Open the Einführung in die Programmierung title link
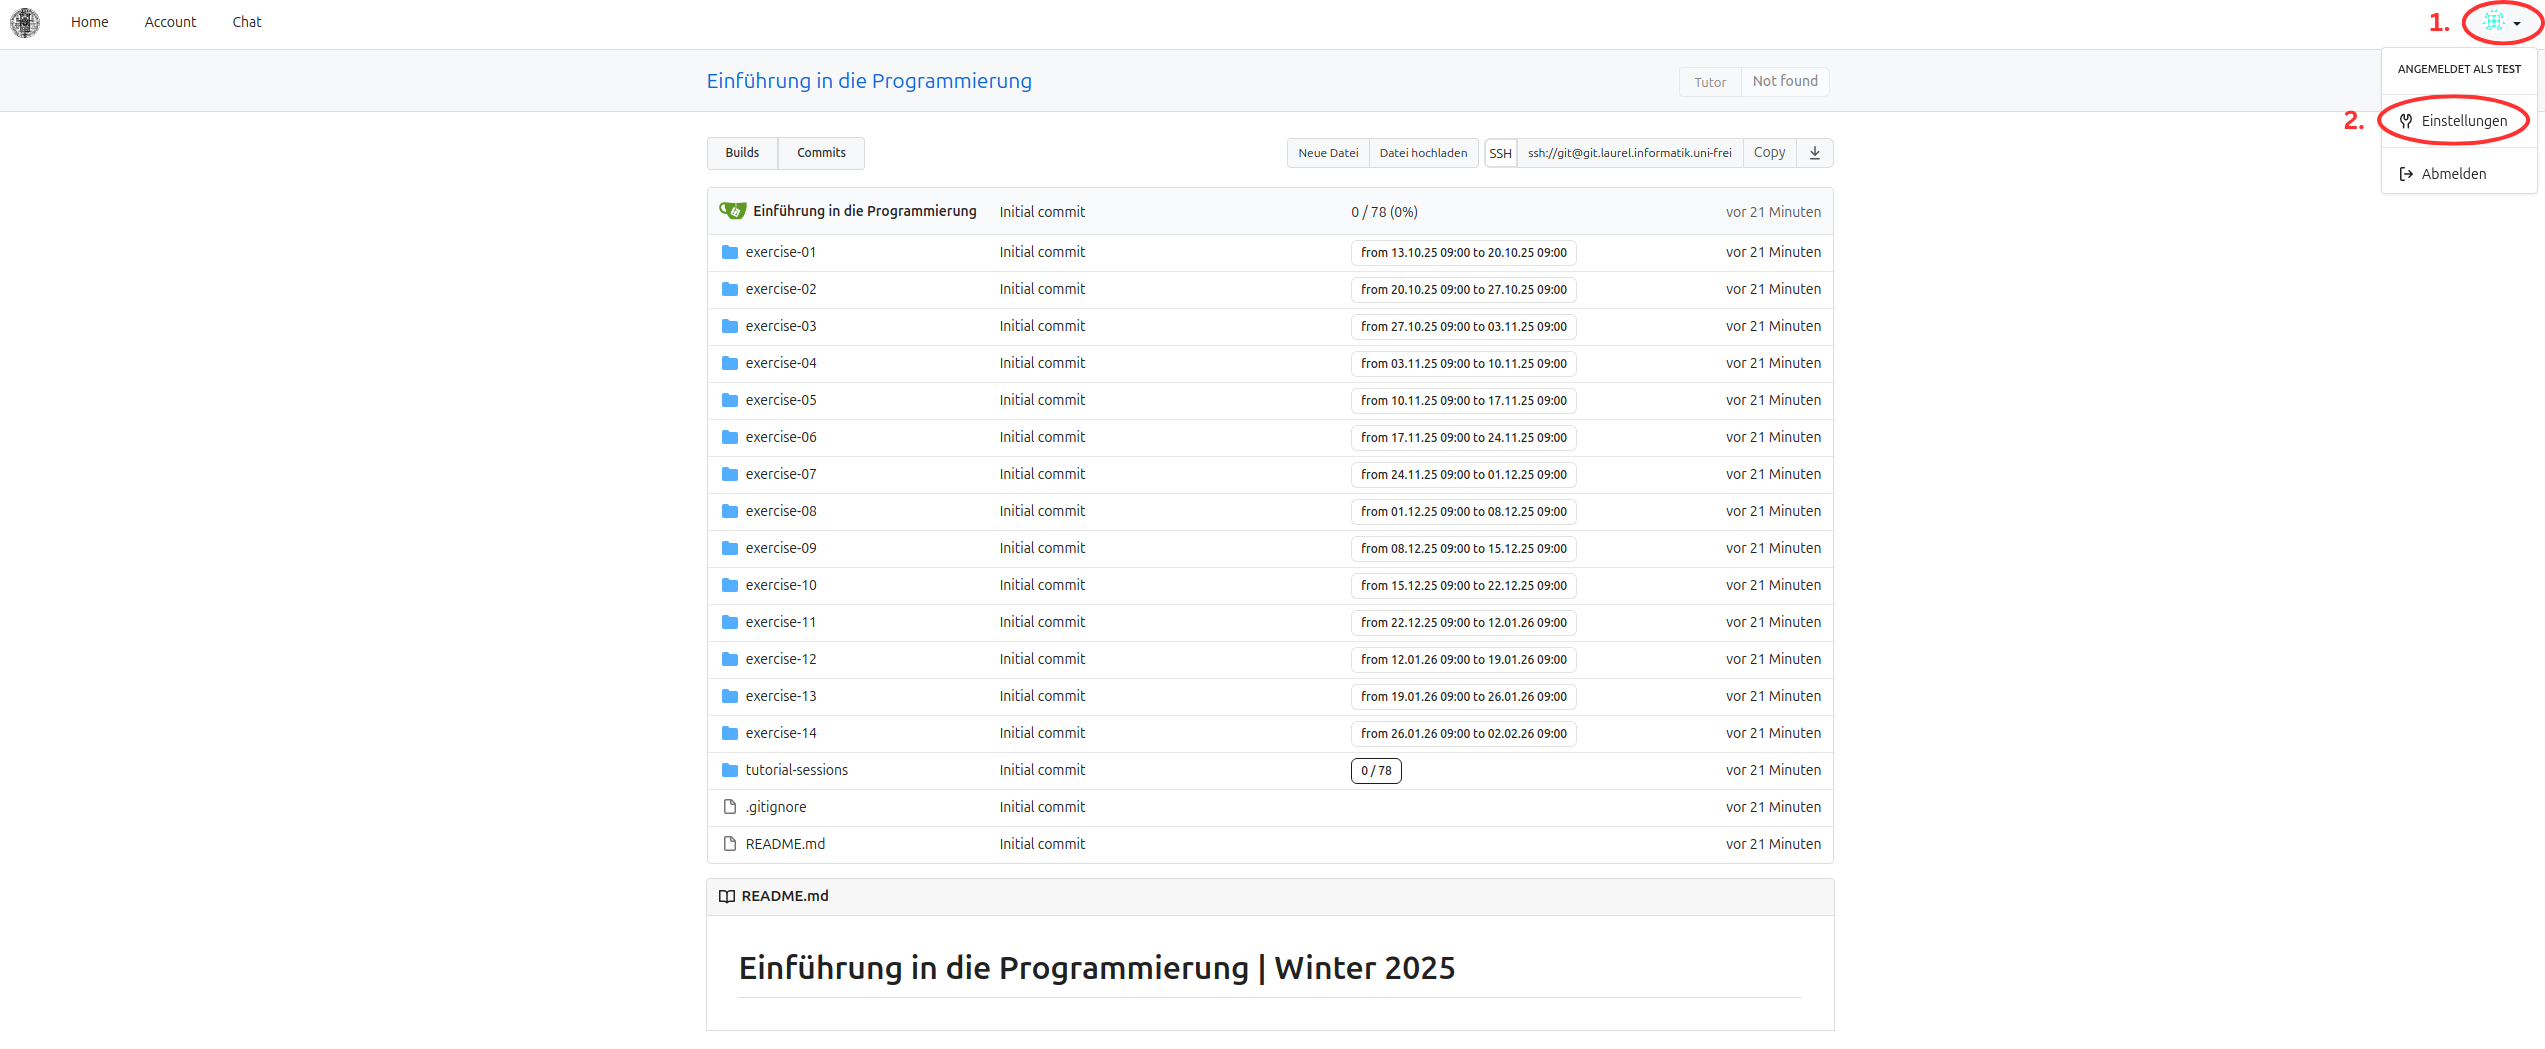 click(869, 81)
